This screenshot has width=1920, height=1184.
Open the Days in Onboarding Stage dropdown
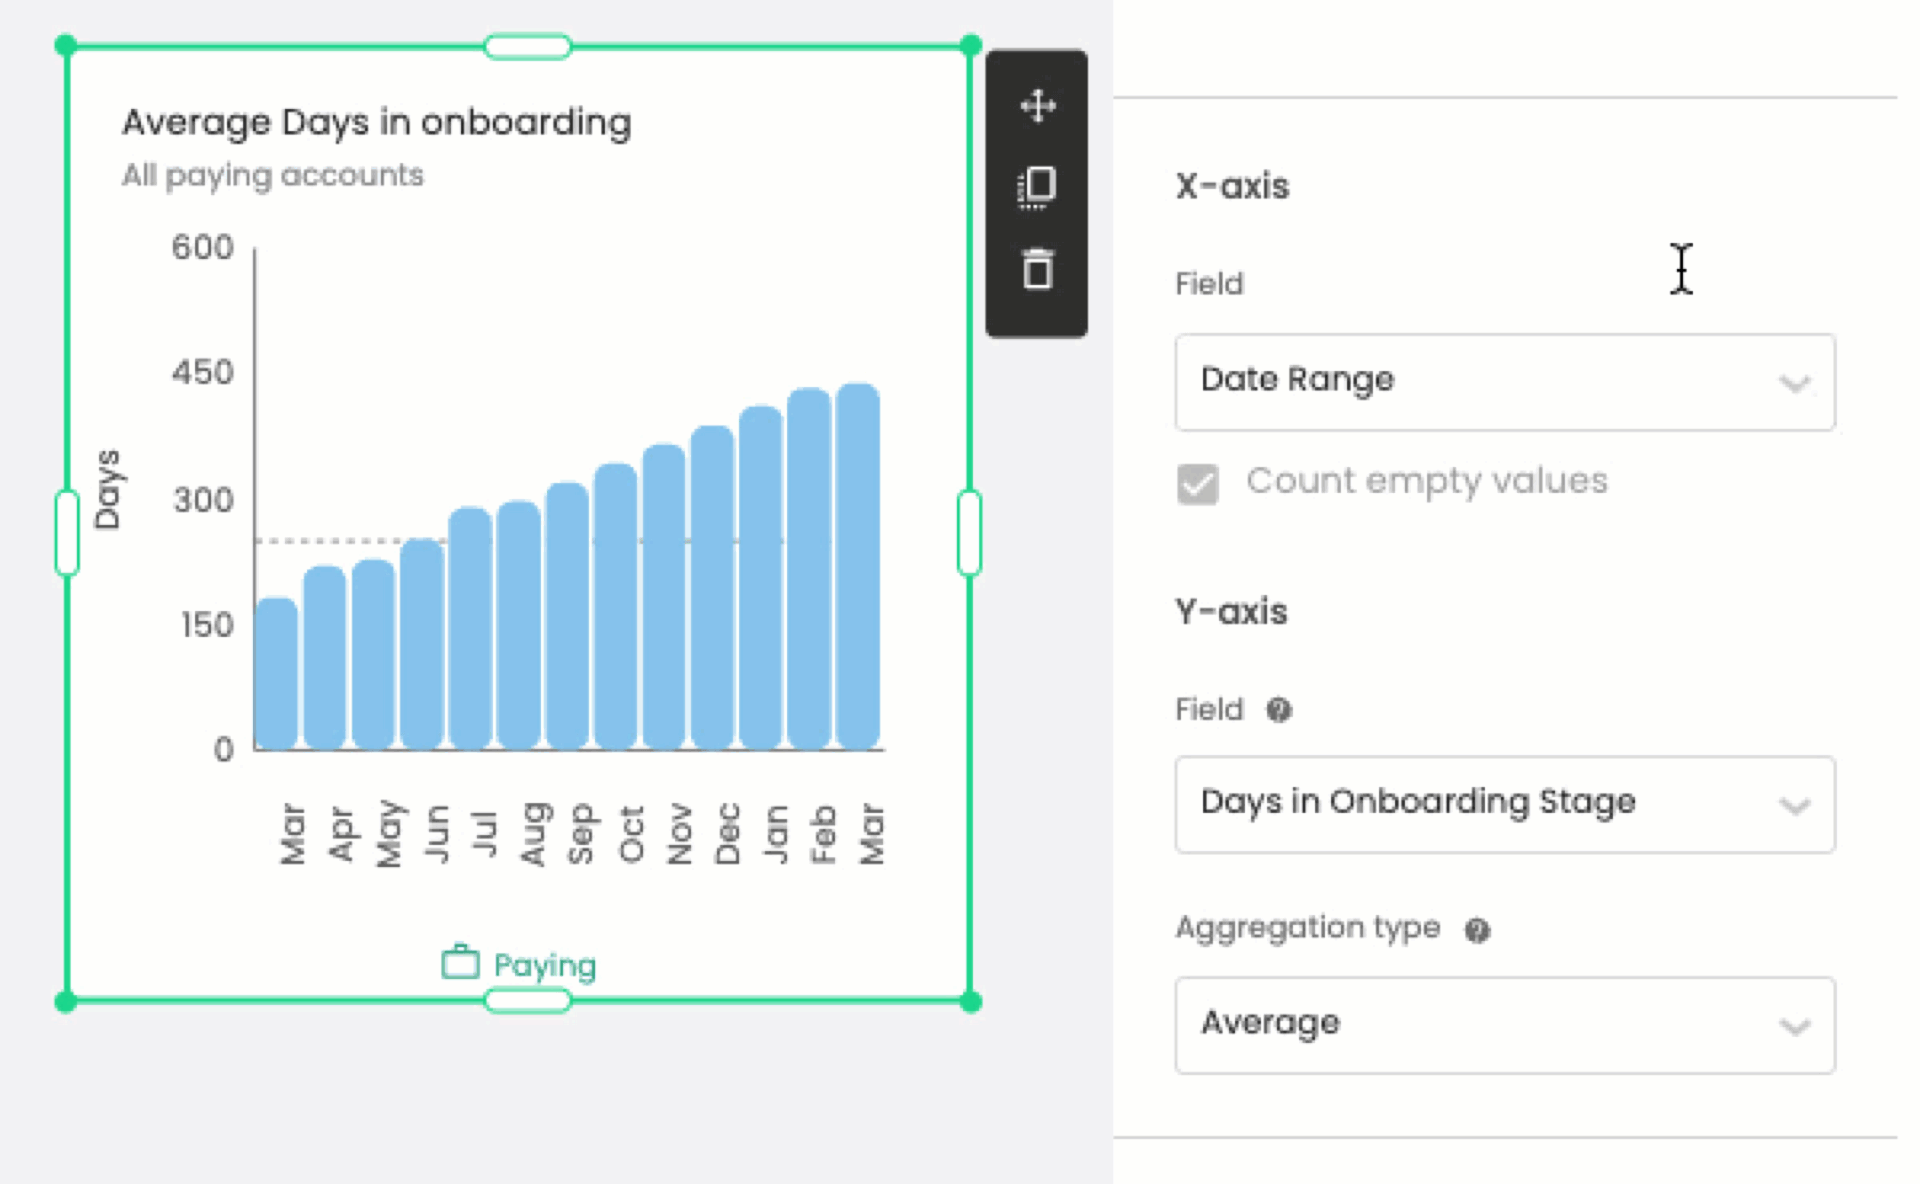coord(1505,804)
